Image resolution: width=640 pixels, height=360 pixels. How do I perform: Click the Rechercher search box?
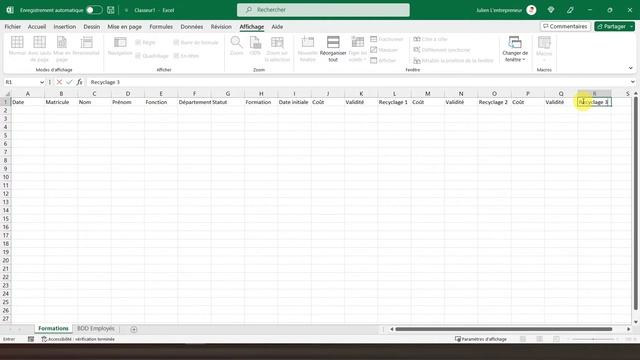click(323, 10)
